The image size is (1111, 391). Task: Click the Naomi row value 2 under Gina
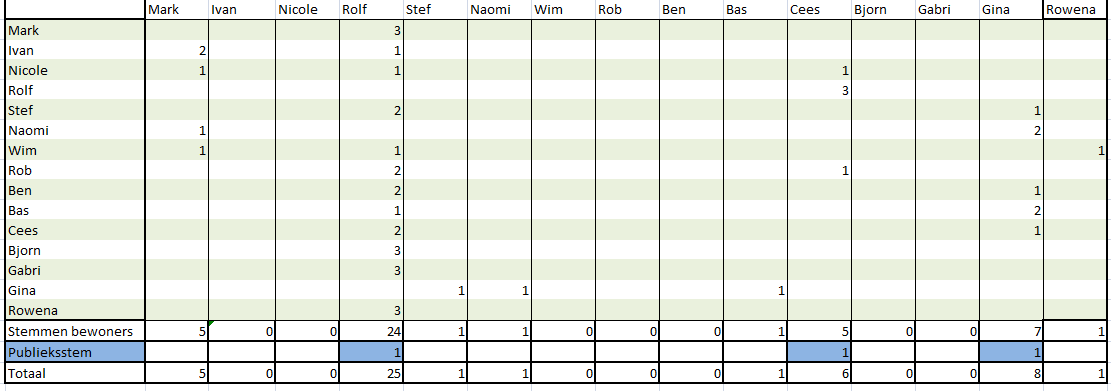(1011, 130)
